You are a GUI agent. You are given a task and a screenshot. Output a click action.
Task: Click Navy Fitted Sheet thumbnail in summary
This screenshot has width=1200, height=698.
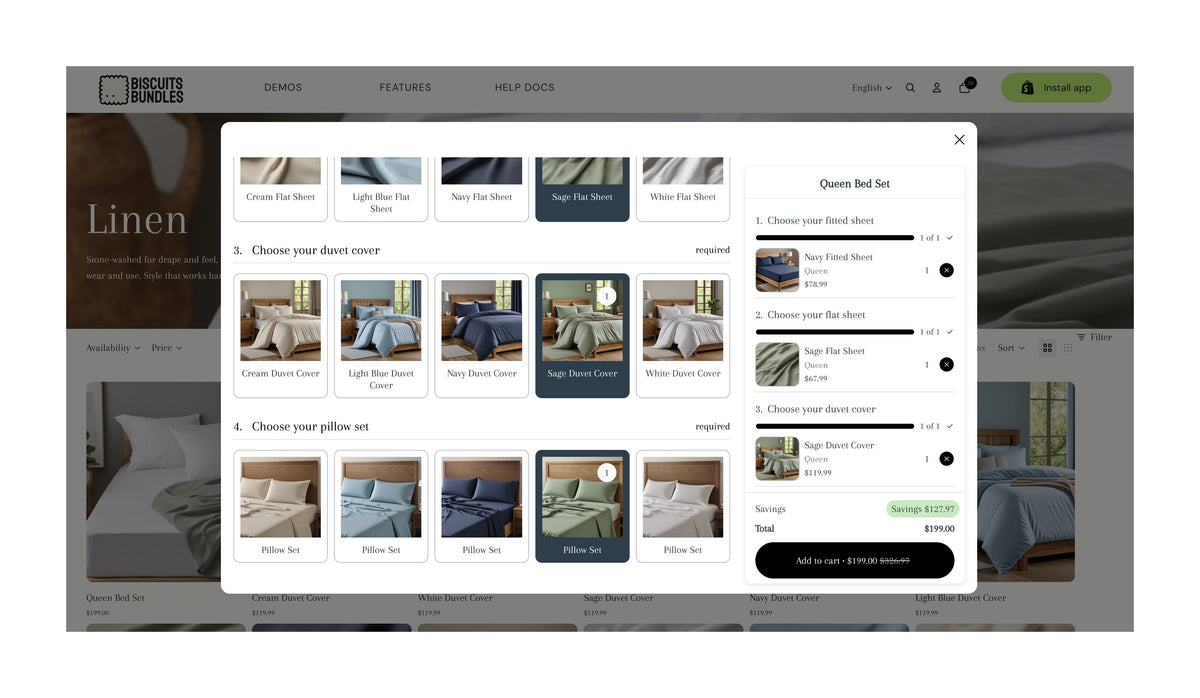[x=777, y=270]
